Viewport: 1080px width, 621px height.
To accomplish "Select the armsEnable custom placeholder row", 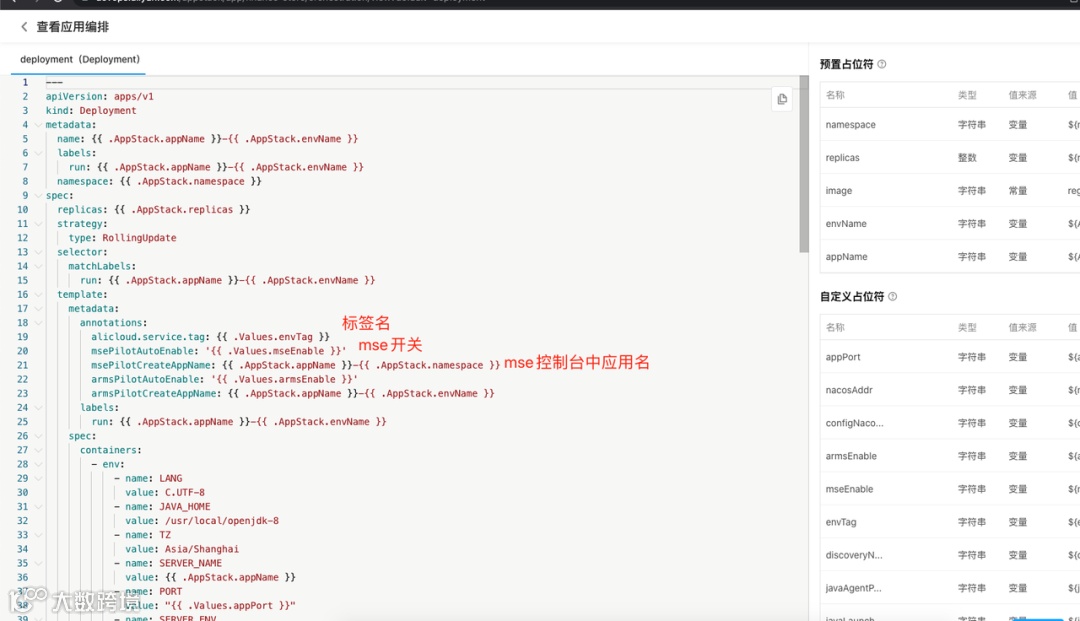I will pyautogui.click(x=950, y=456).
